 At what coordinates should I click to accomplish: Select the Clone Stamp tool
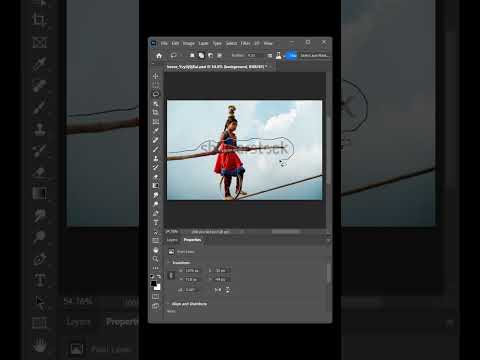click(156, 158)
